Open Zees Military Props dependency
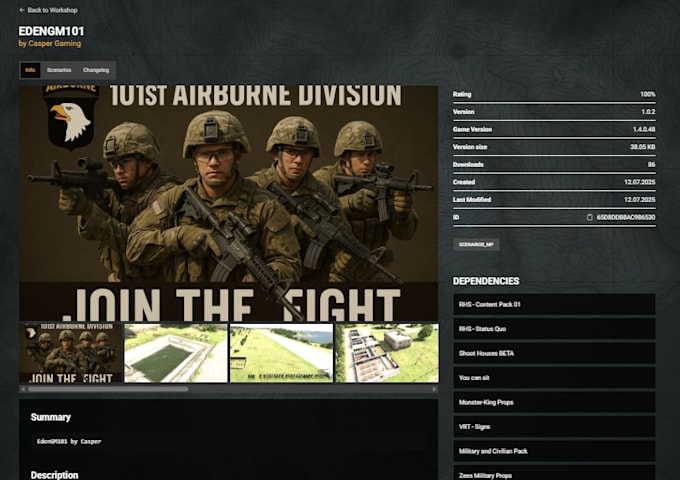680x480 pixels. 554,473
